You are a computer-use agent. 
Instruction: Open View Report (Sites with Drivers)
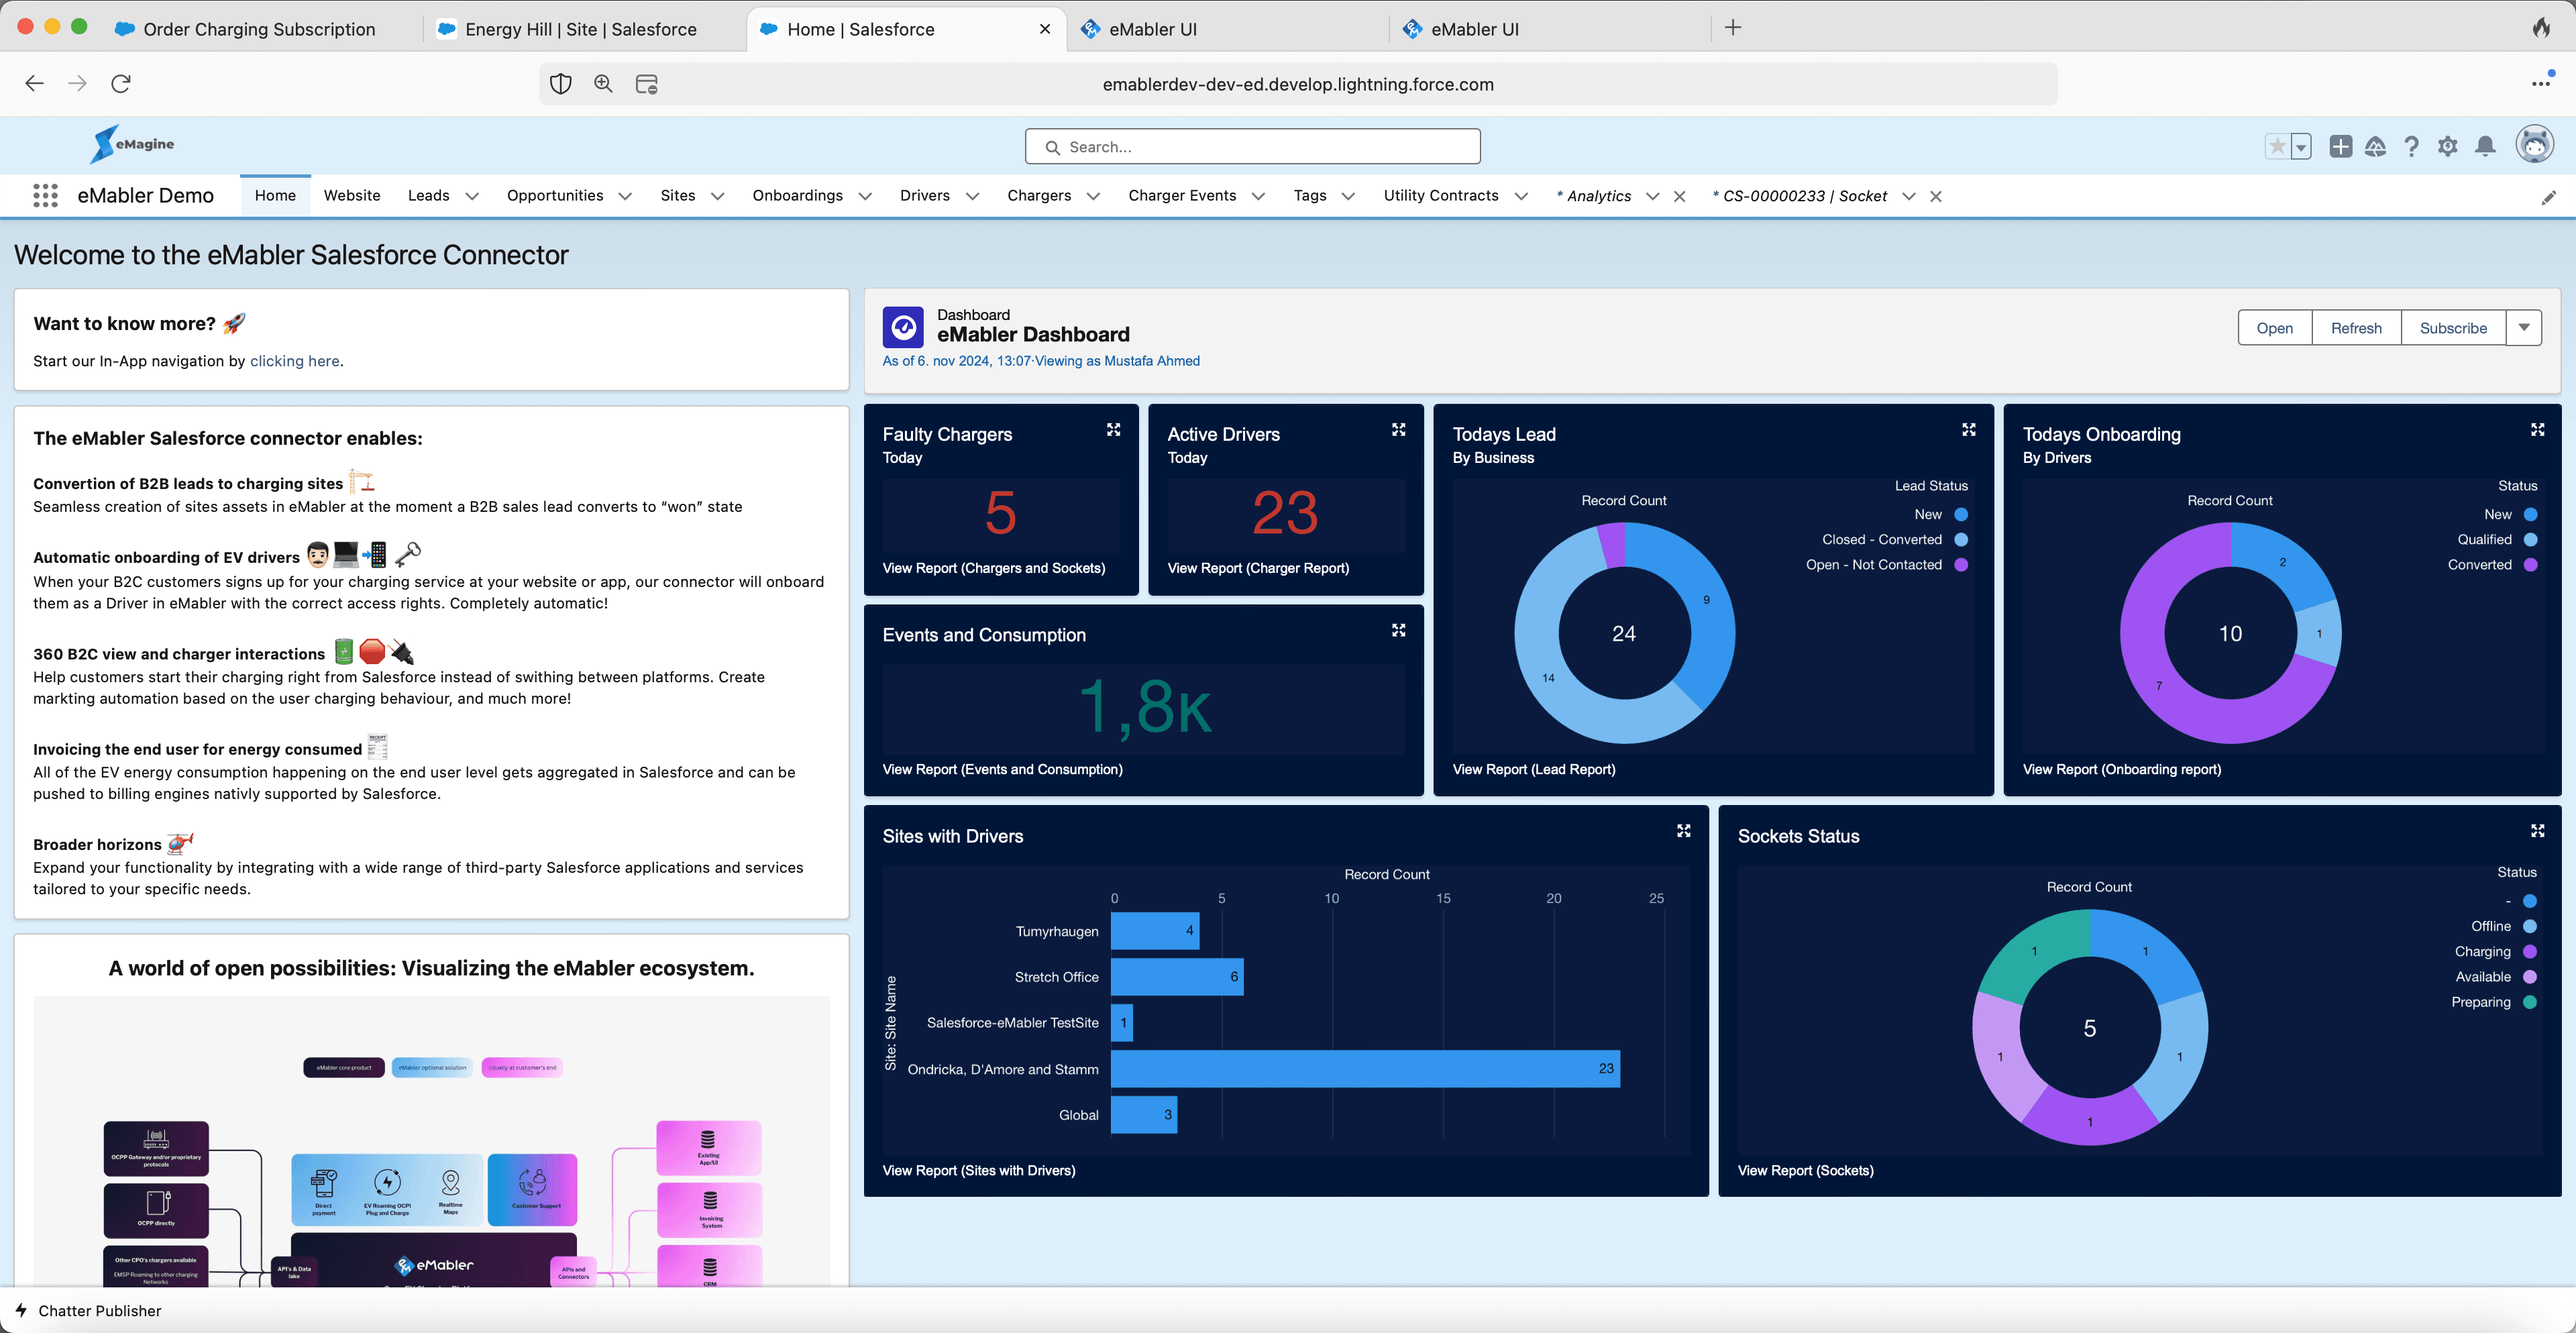point(978,1170)
